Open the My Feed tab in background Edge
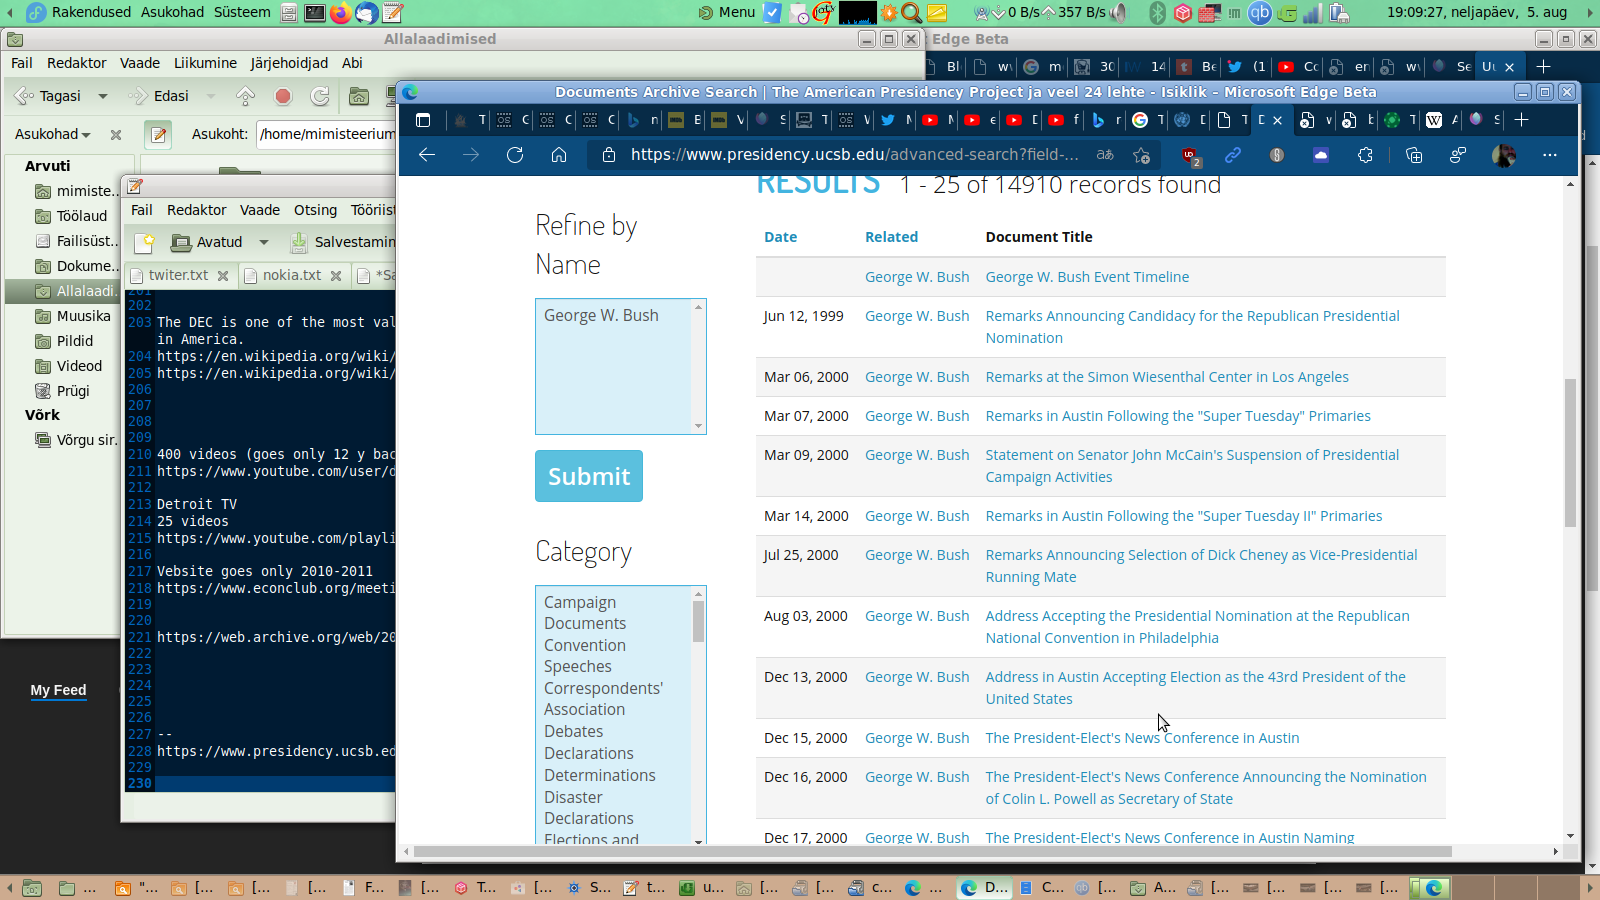 pyautogui.click(x=58, y=690)
